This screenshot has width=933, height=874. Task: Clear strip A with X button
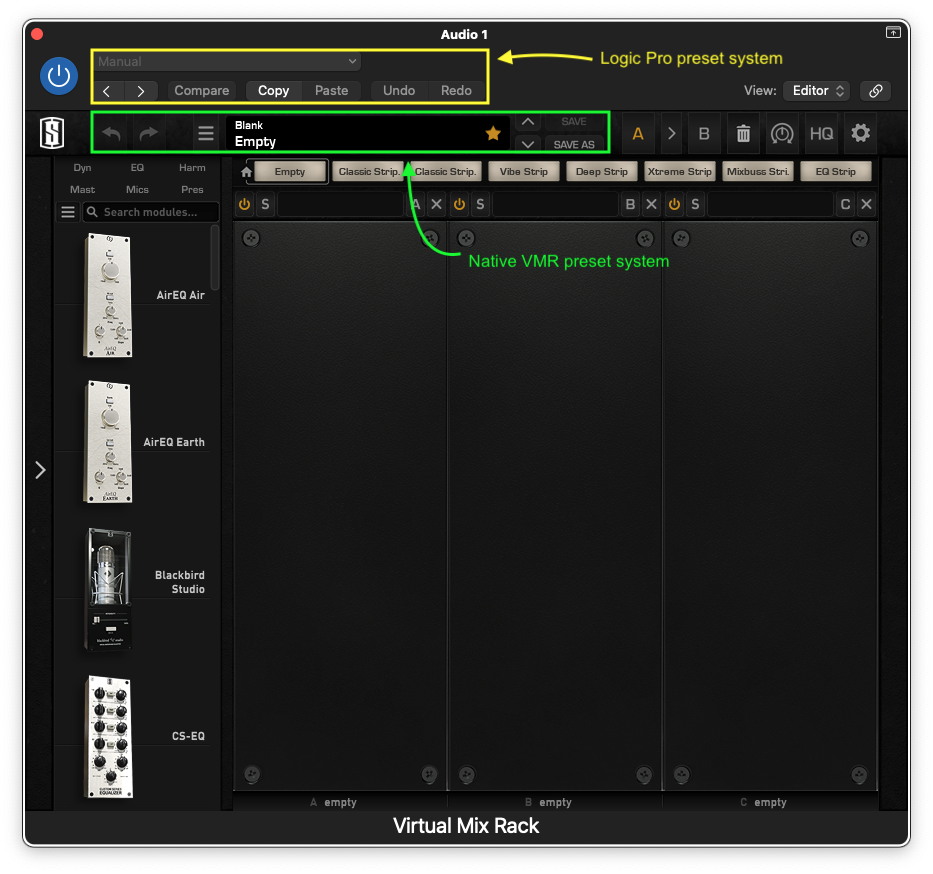tap(437, 205)
